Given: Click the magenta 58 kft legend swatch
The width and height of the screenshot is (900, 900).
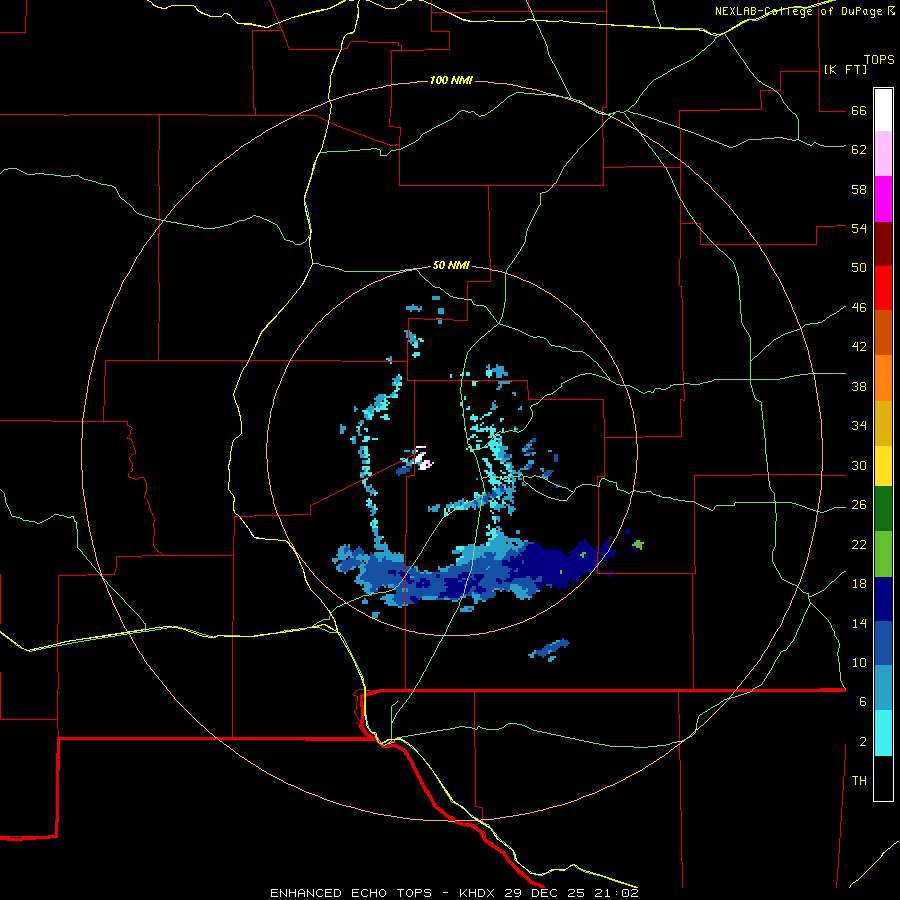Looking at the screenshot, I should pyautogui.click(x=883, y=199).
